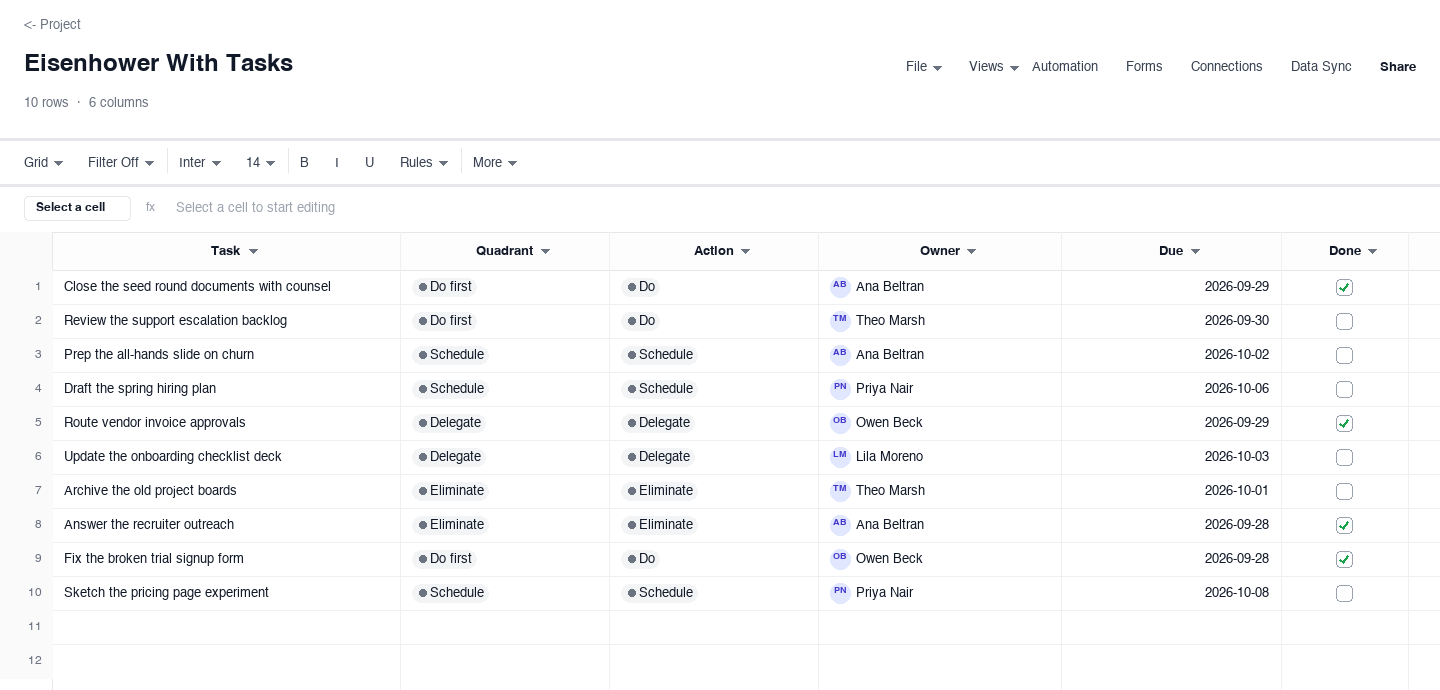Go back via the Project link
Viewport: 1440px width, 690px height.
[x=52, y=24]
